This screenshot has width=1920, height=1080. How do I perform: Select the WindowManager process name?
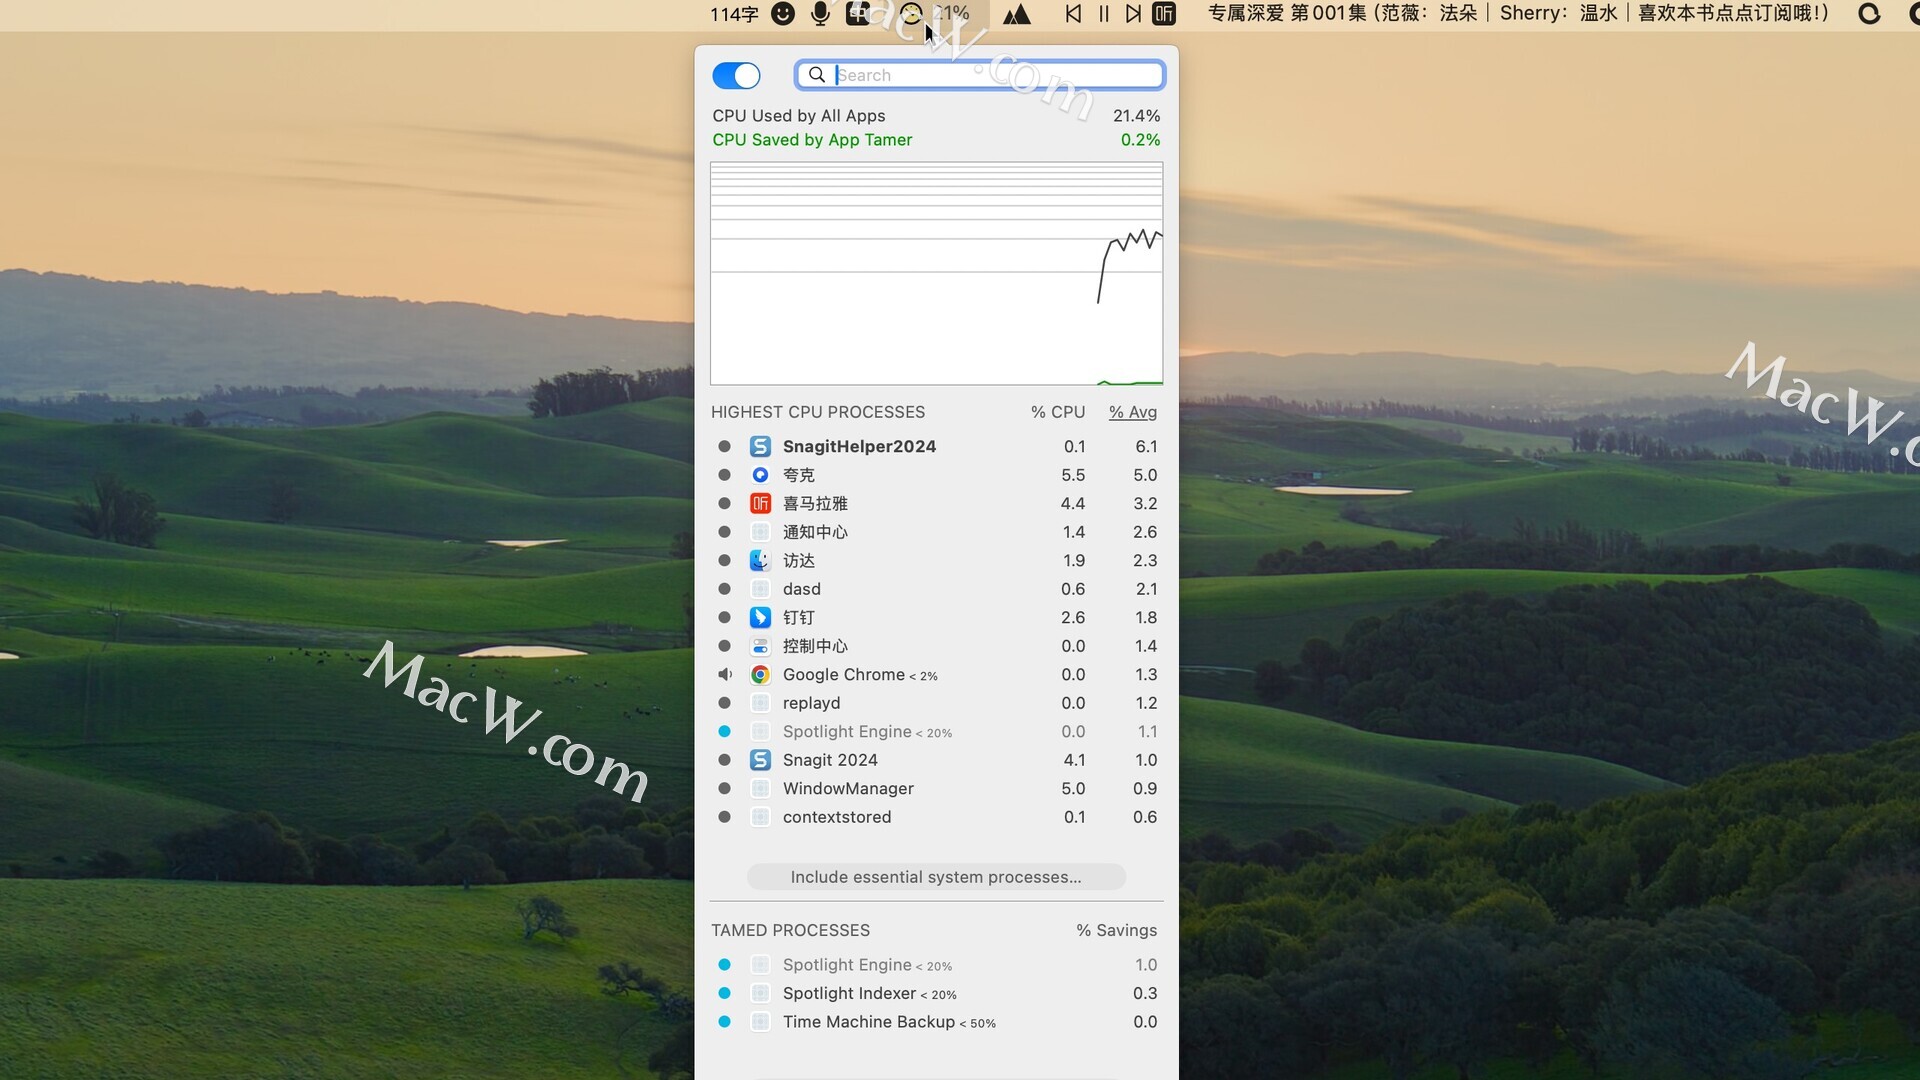[x=848, y=788]
